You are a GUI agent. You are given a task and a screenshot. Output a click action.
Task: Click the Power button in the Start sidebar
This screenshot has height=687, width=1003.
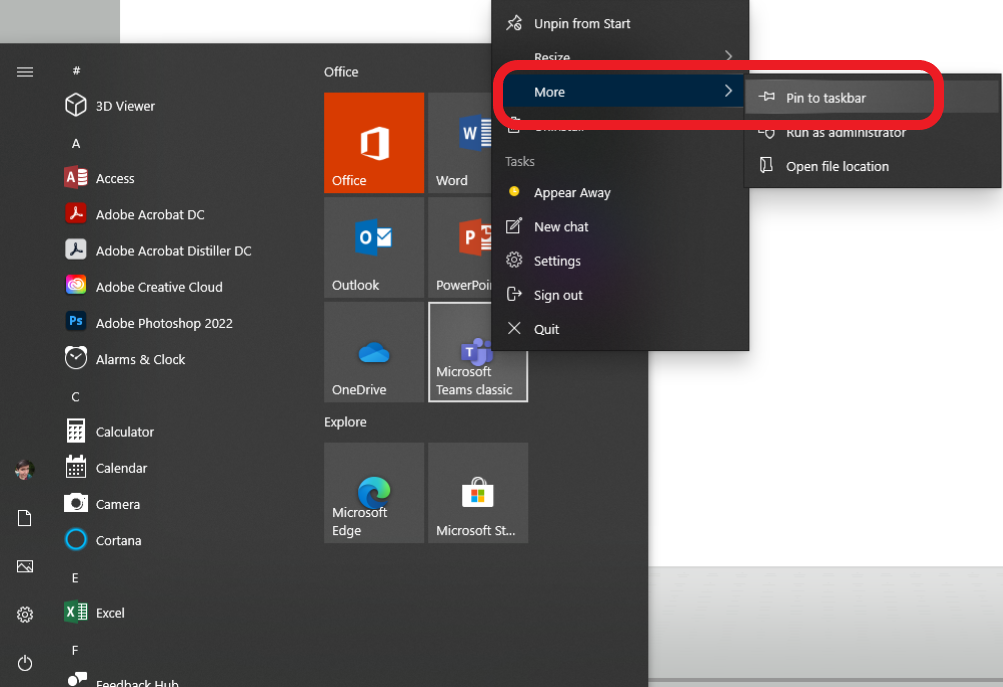click(x=24, y=663)
